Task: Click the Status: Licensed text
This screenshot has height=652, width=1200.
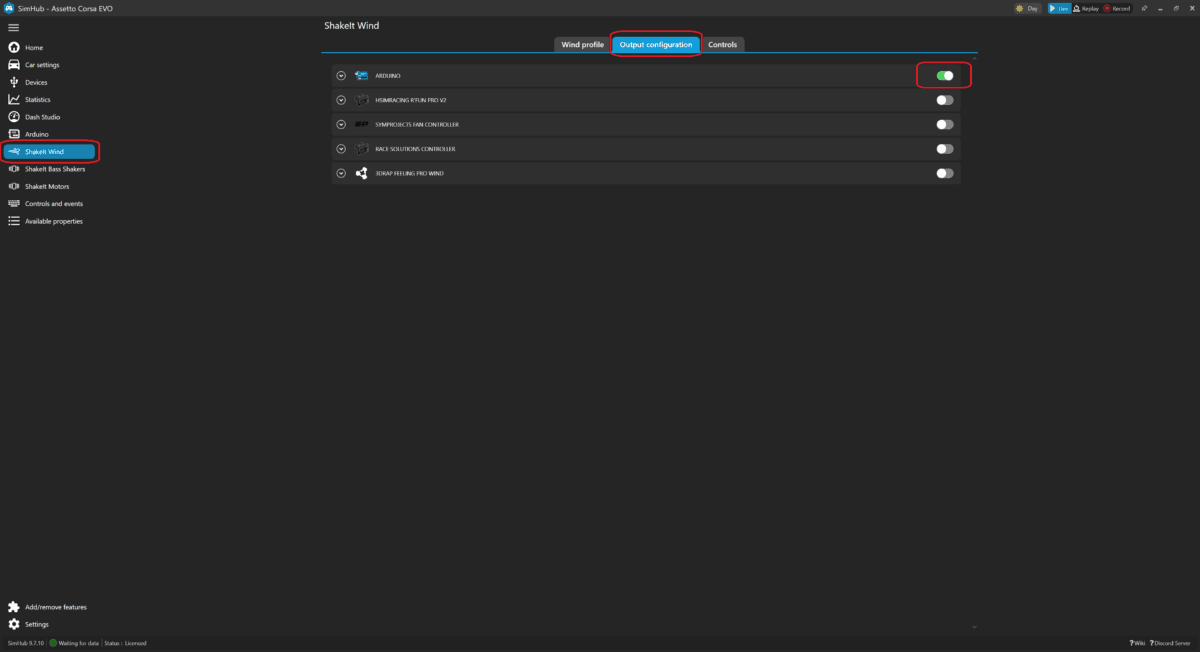Action: [x=127, y=643]
